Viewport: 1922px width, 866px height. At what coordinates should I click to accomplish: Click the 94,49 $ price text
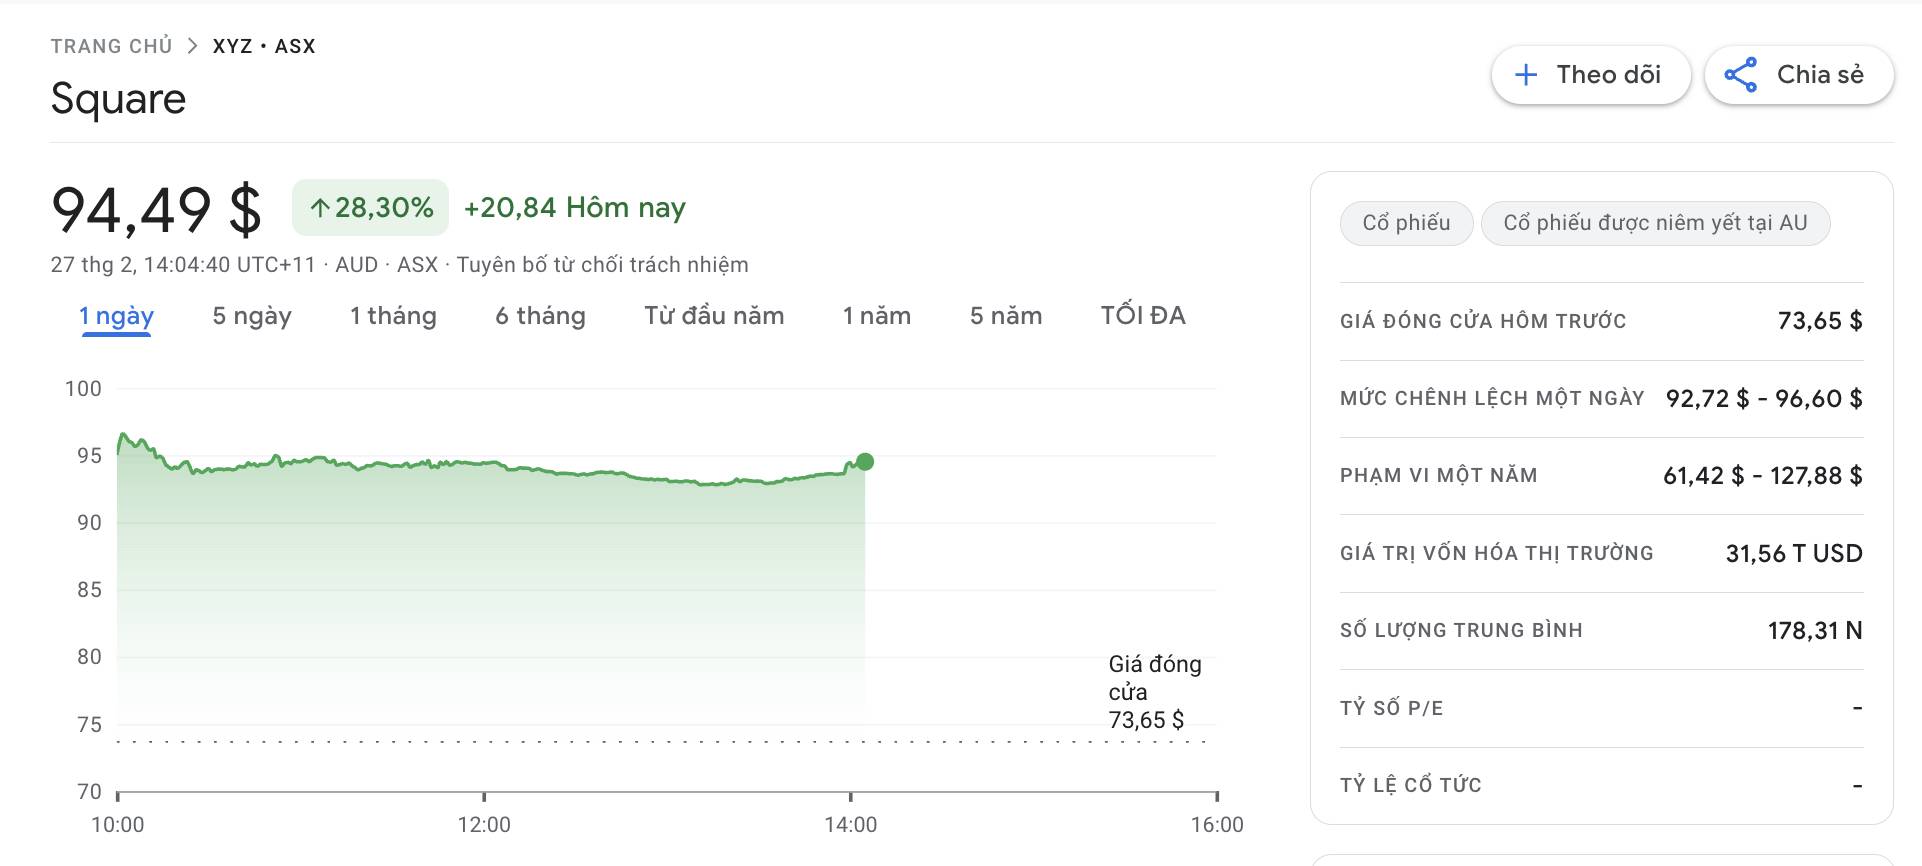click(x=156, y=211)
